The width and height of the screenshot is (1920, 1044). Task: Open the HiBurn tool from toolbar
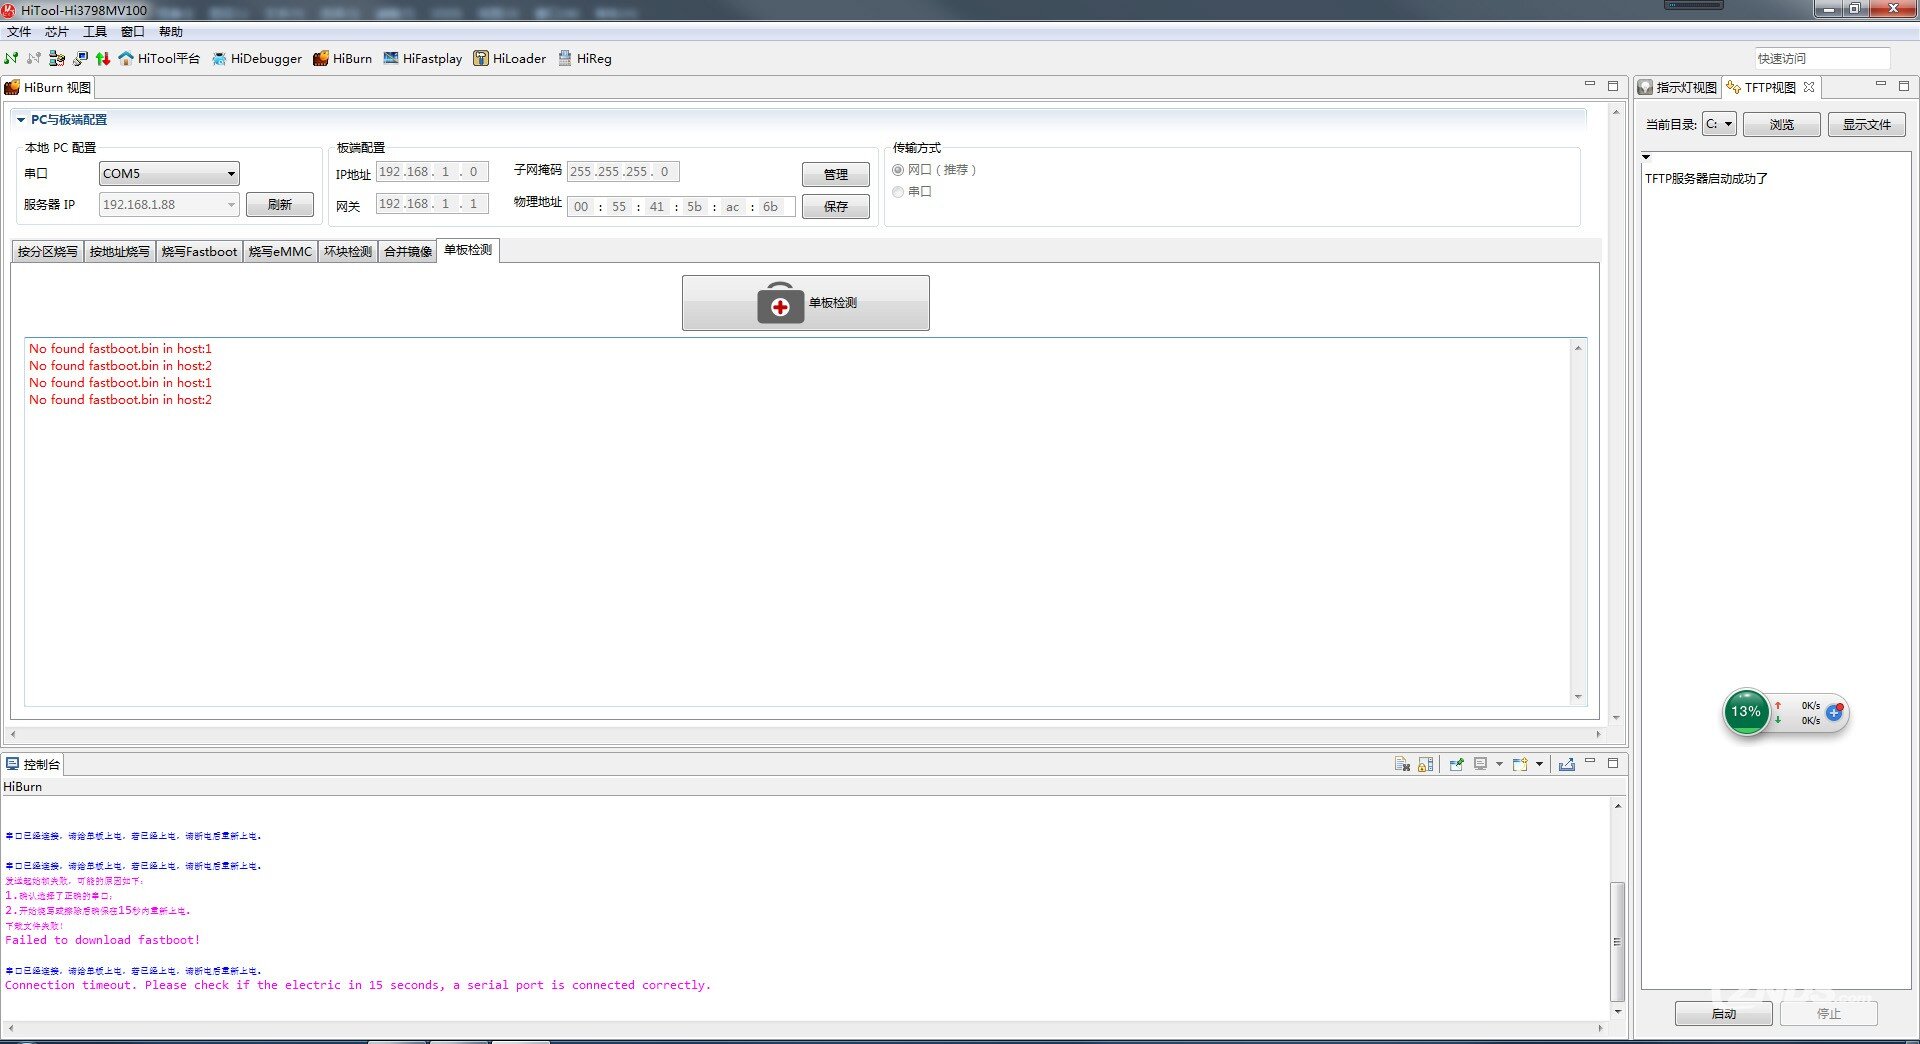pos(342,59)
